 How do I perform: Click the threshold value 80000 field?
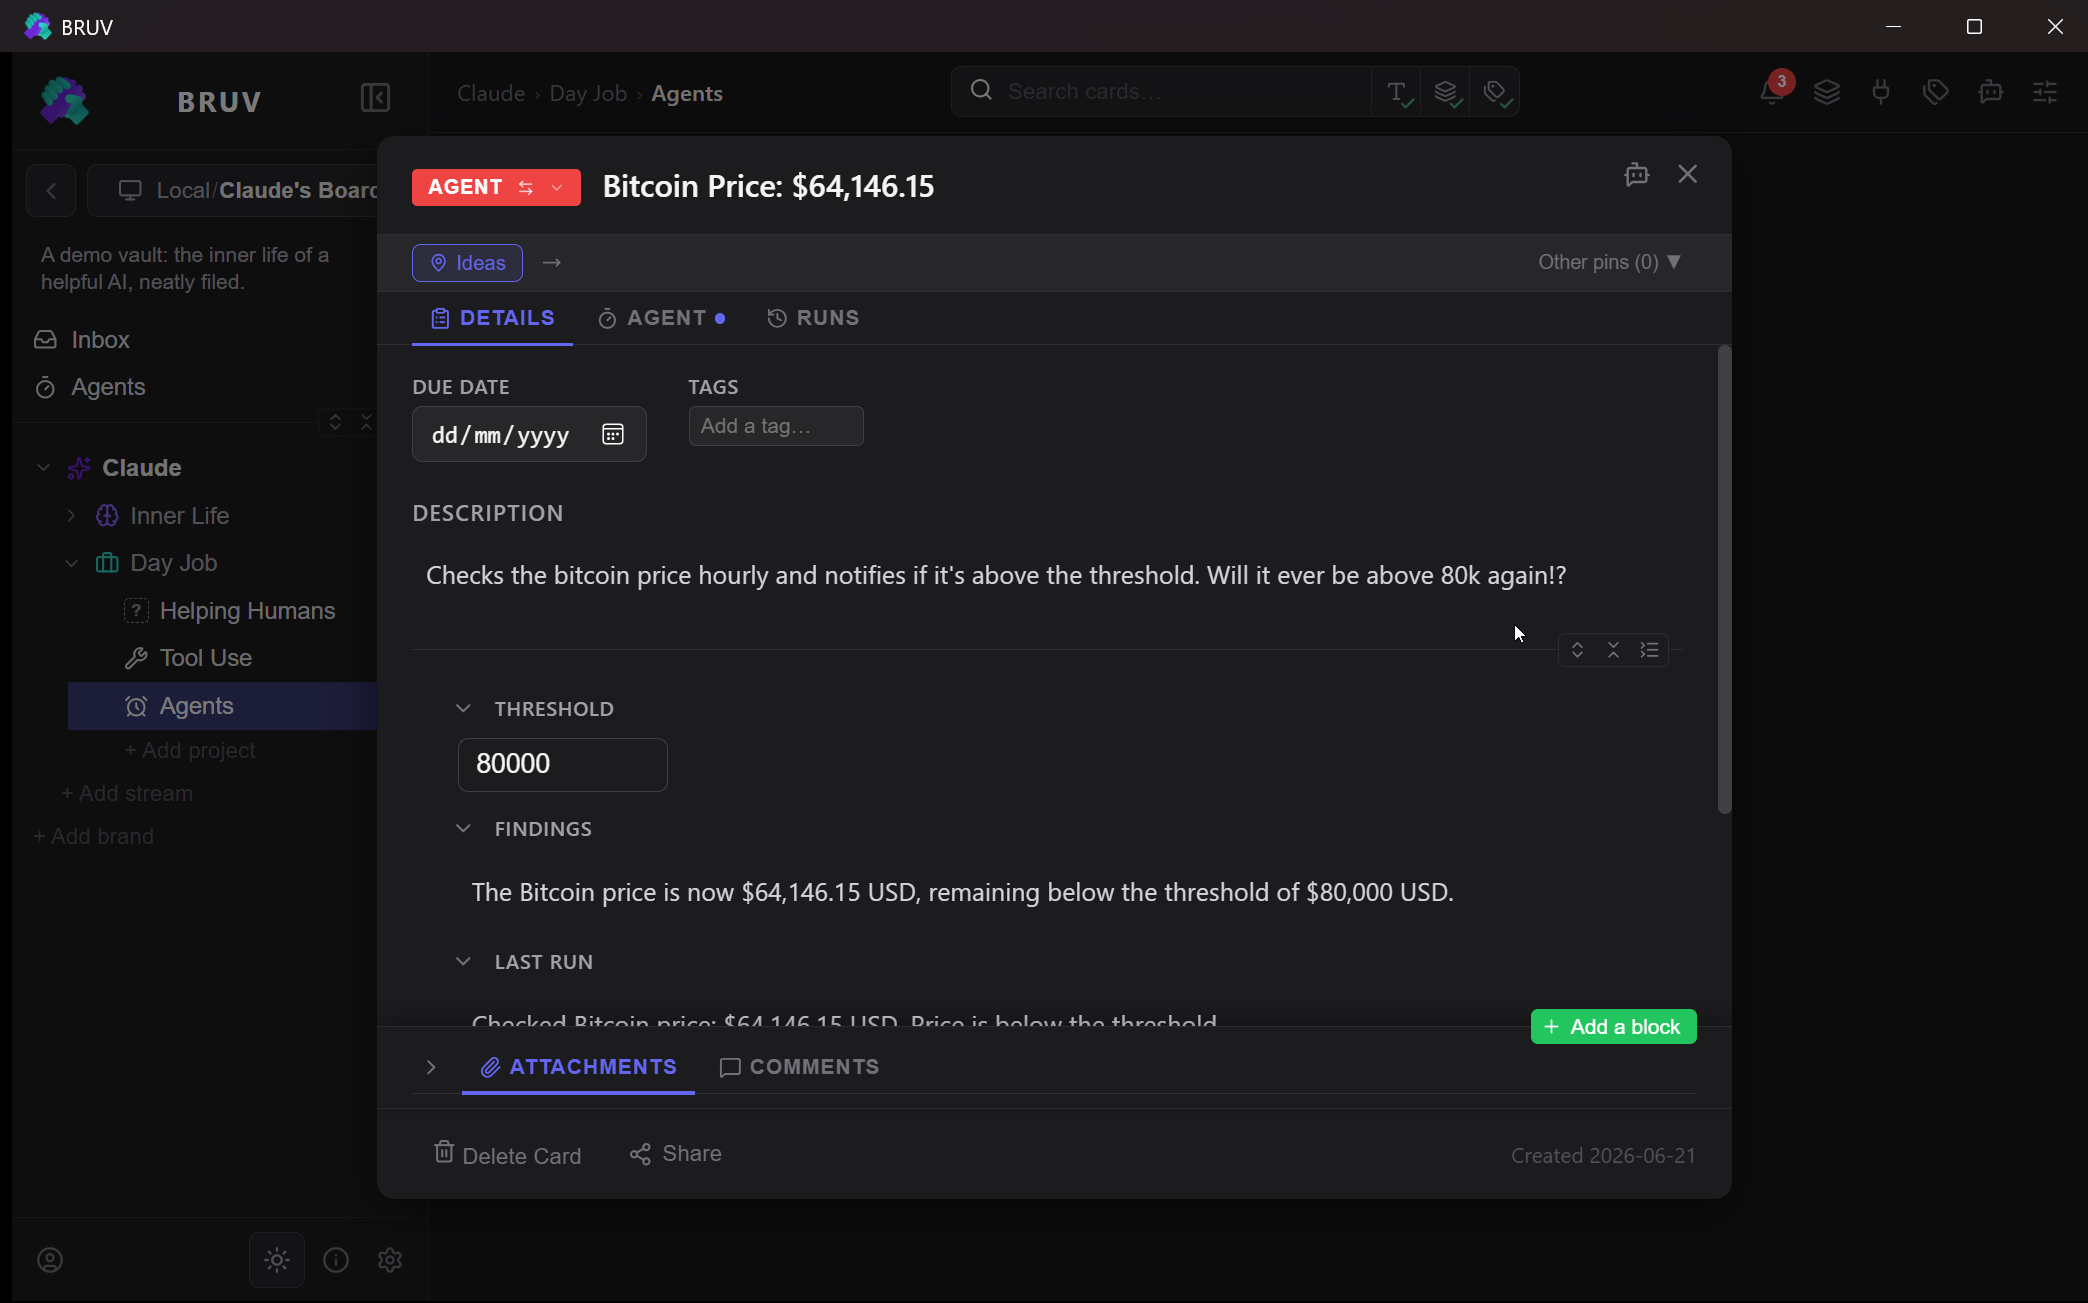[x=563, y=765]
